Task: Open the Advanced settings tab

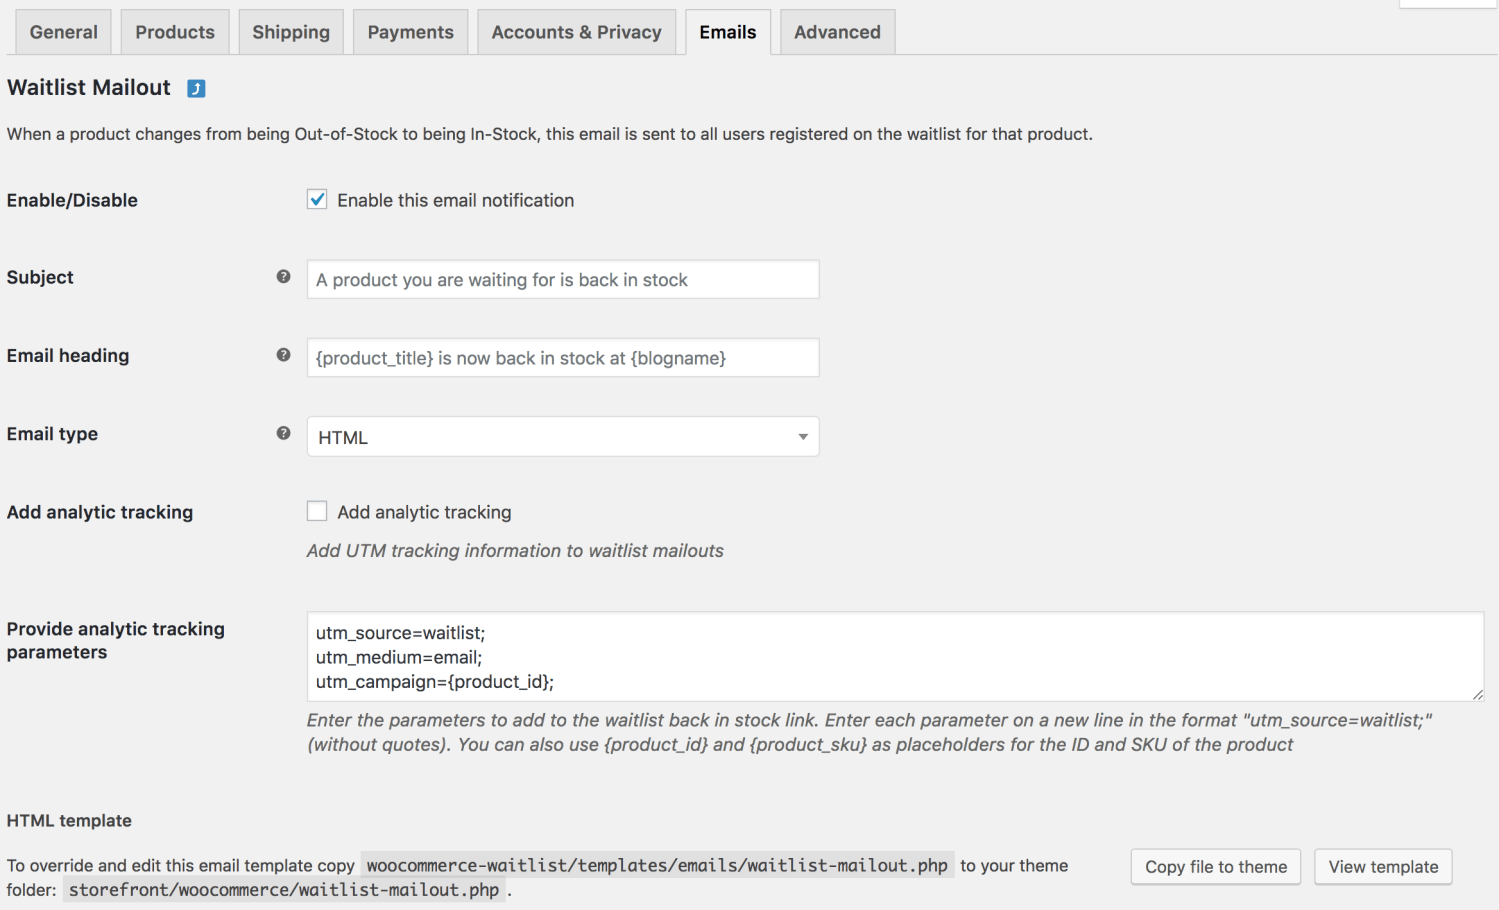Action: click(837, 31)
